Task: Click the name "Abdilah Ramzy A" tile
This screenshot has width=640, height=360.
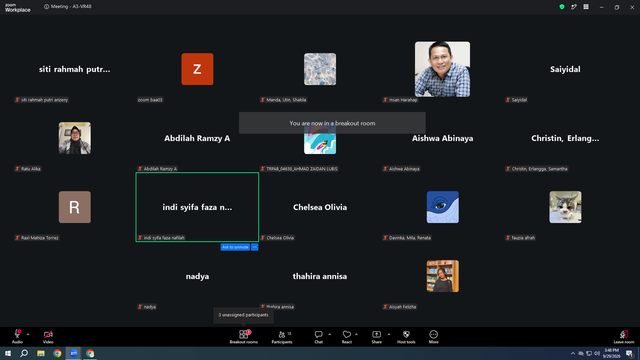Action: (197, 138)
